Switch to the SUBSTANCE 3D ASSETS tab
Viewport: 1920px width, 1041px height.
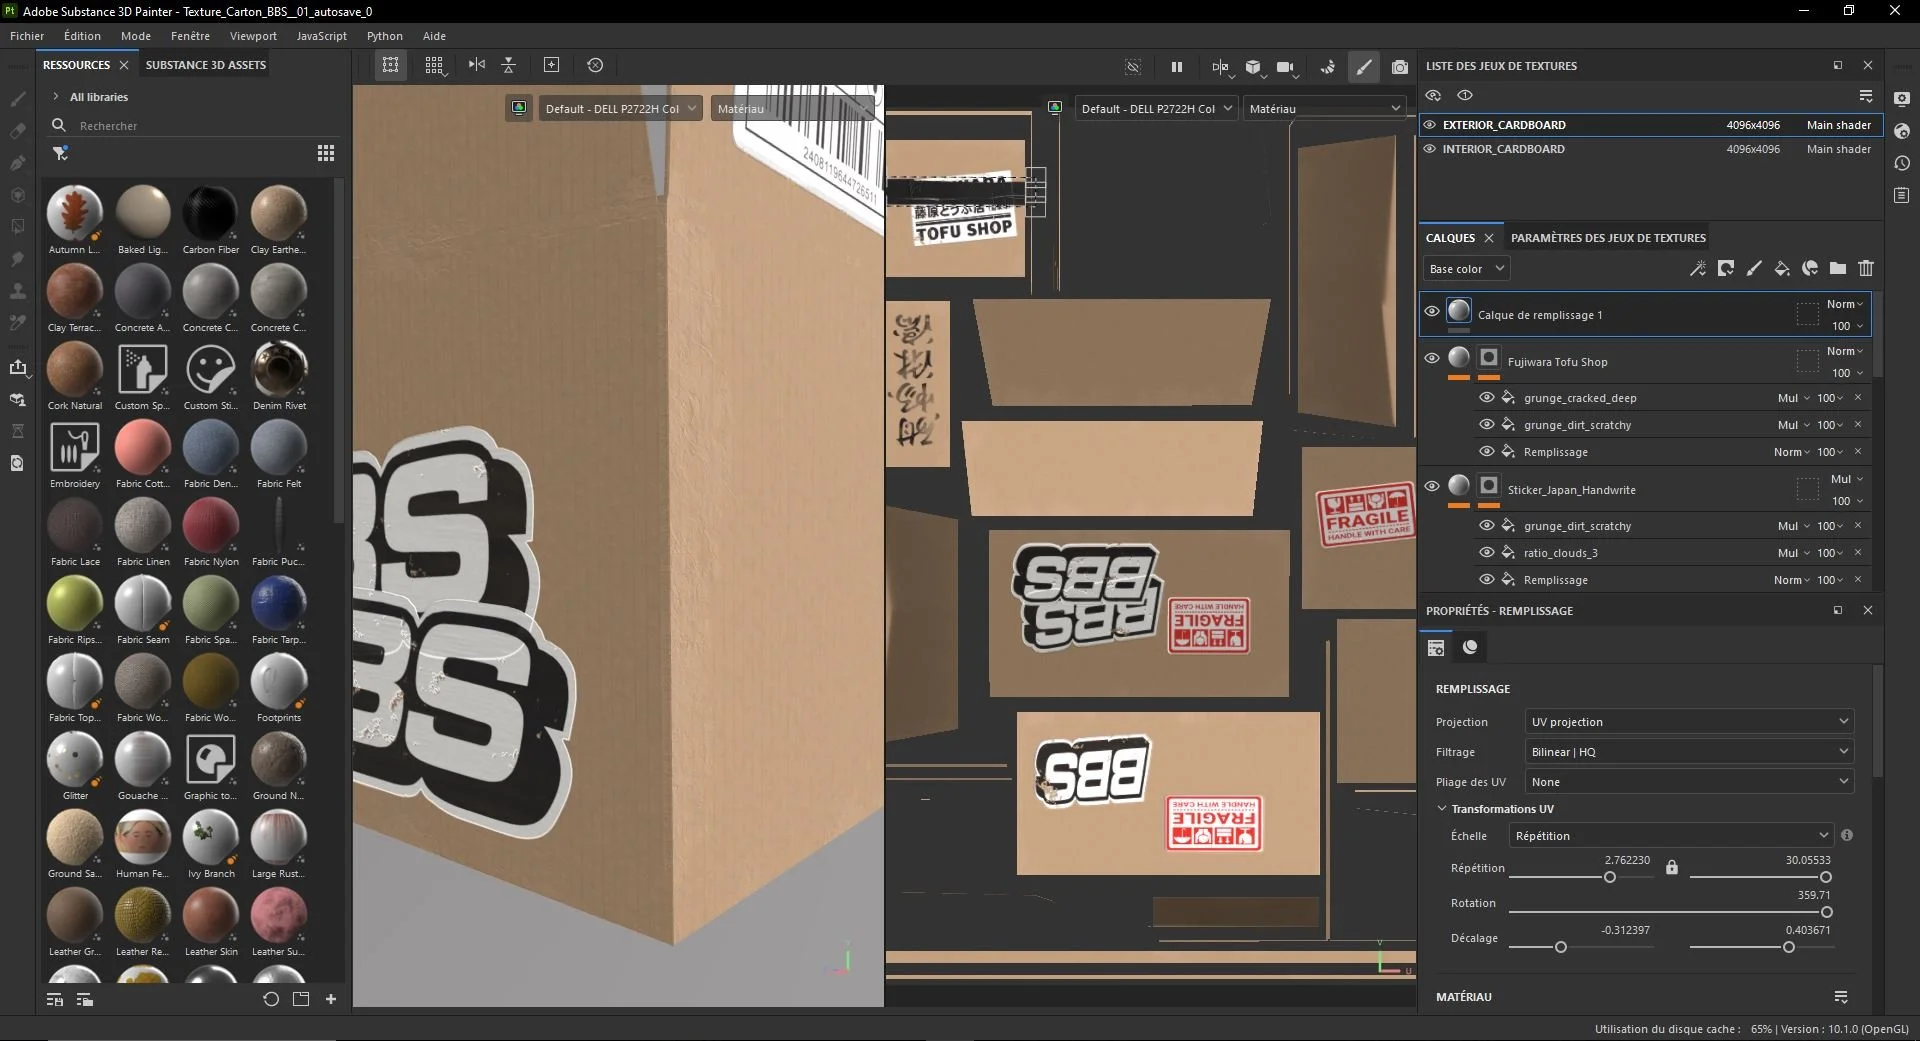(x=205, y=64)
